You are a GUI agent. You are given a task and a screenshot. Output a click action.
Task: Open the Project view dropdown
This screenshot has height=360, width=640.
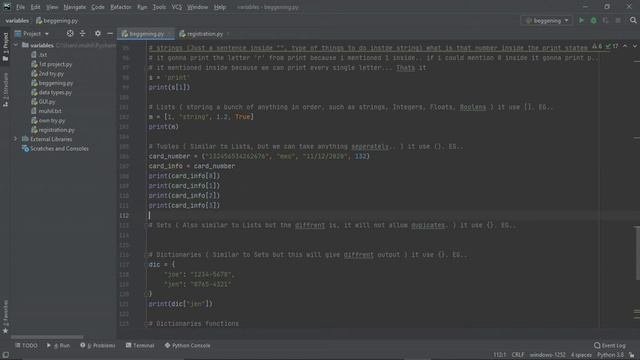(32, 34)
